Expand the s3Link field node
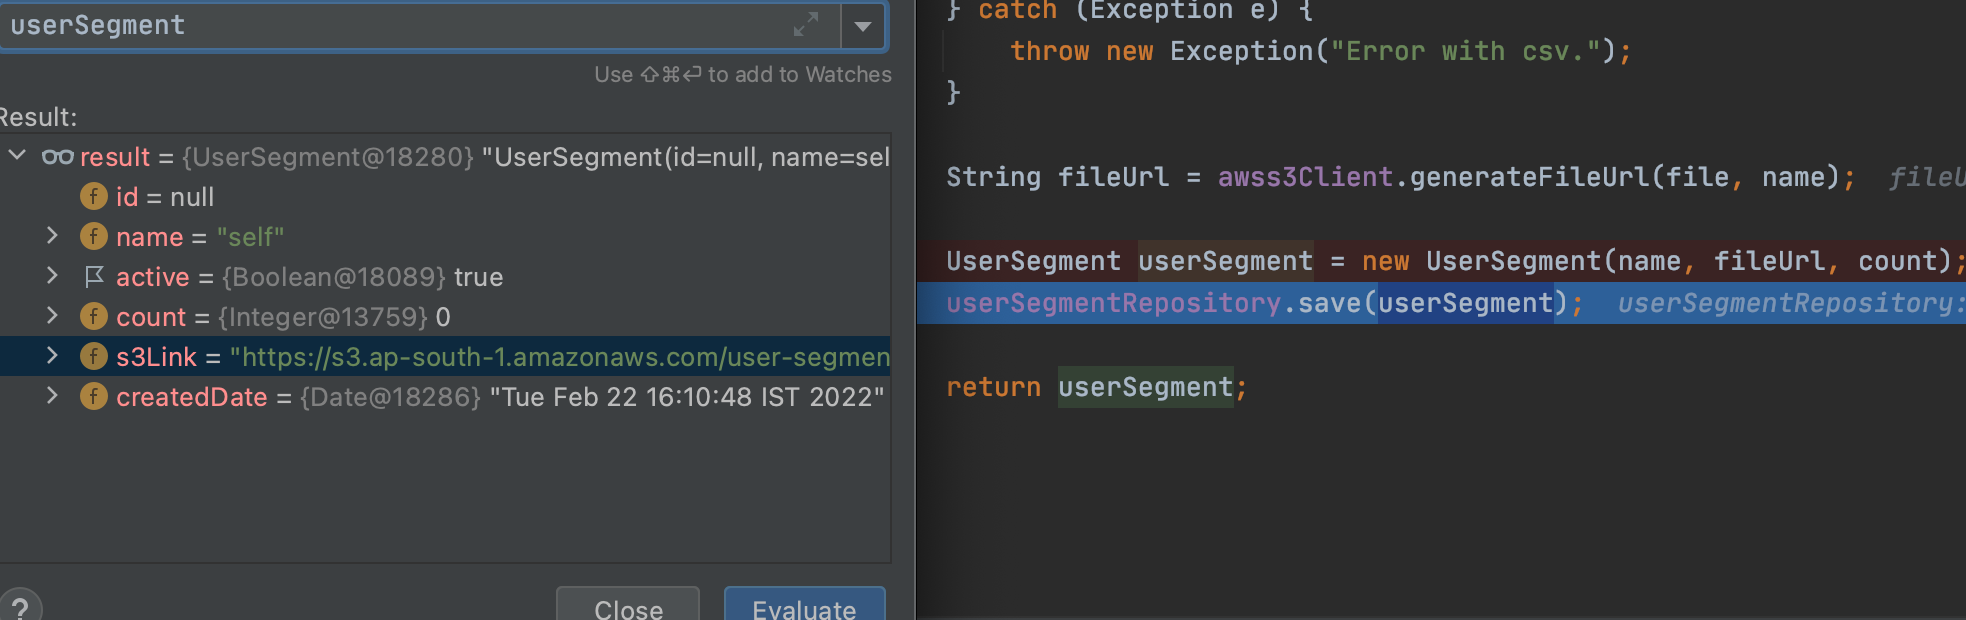 coord(52,355)
